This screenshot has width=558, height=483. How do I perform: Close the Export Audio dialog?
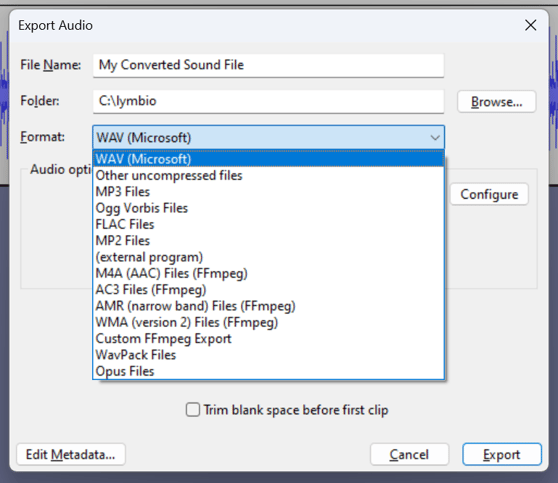point(531,25)
